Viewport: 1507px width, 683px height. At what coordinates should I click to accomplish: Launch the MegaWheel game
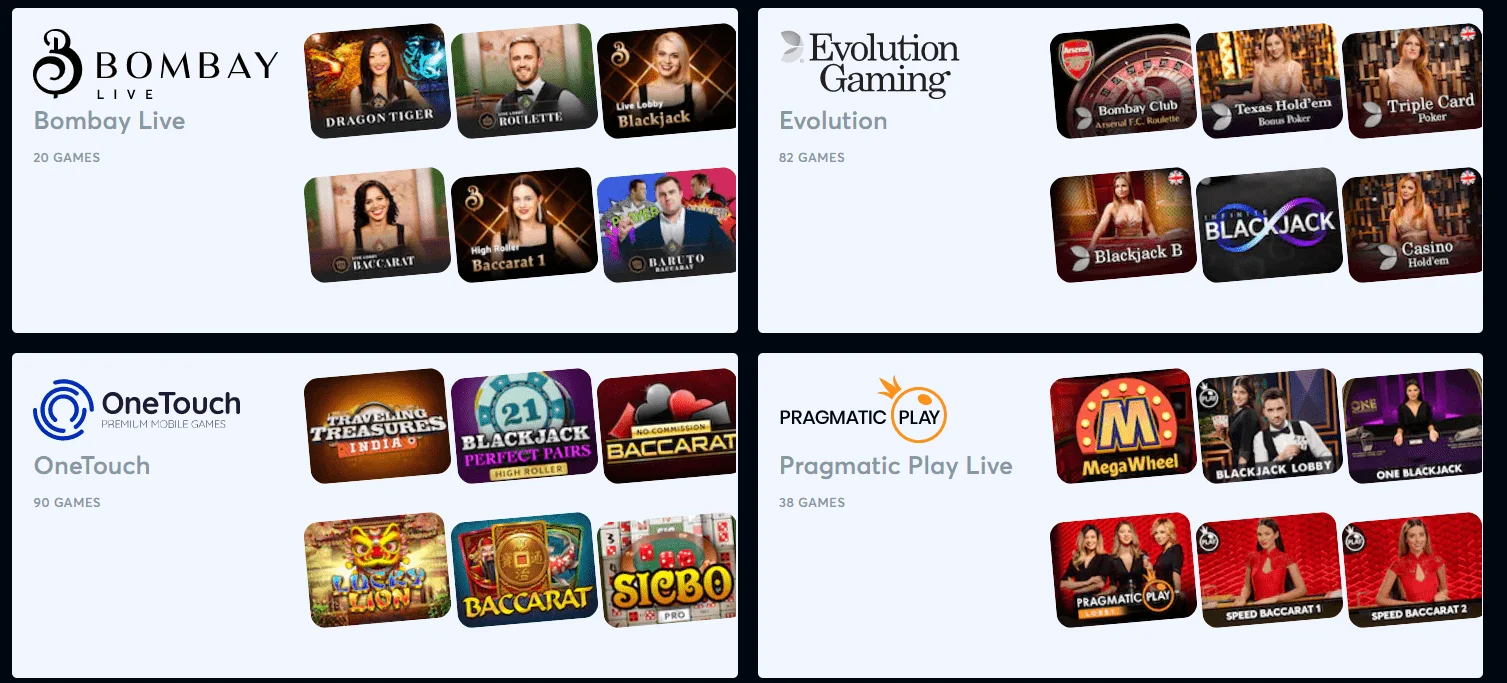coord(1122,426)
